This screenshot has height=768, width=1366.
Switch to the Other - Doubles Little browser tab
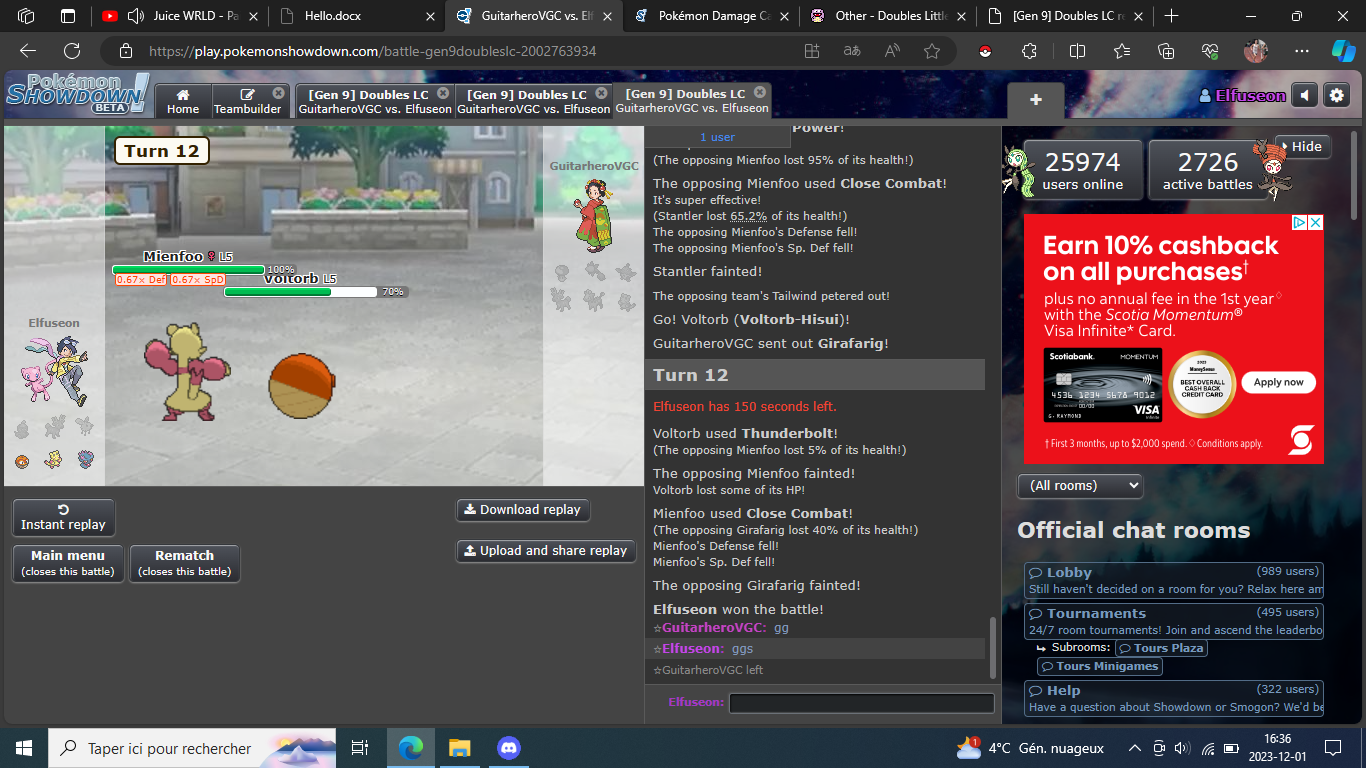(x=886, y=16)
